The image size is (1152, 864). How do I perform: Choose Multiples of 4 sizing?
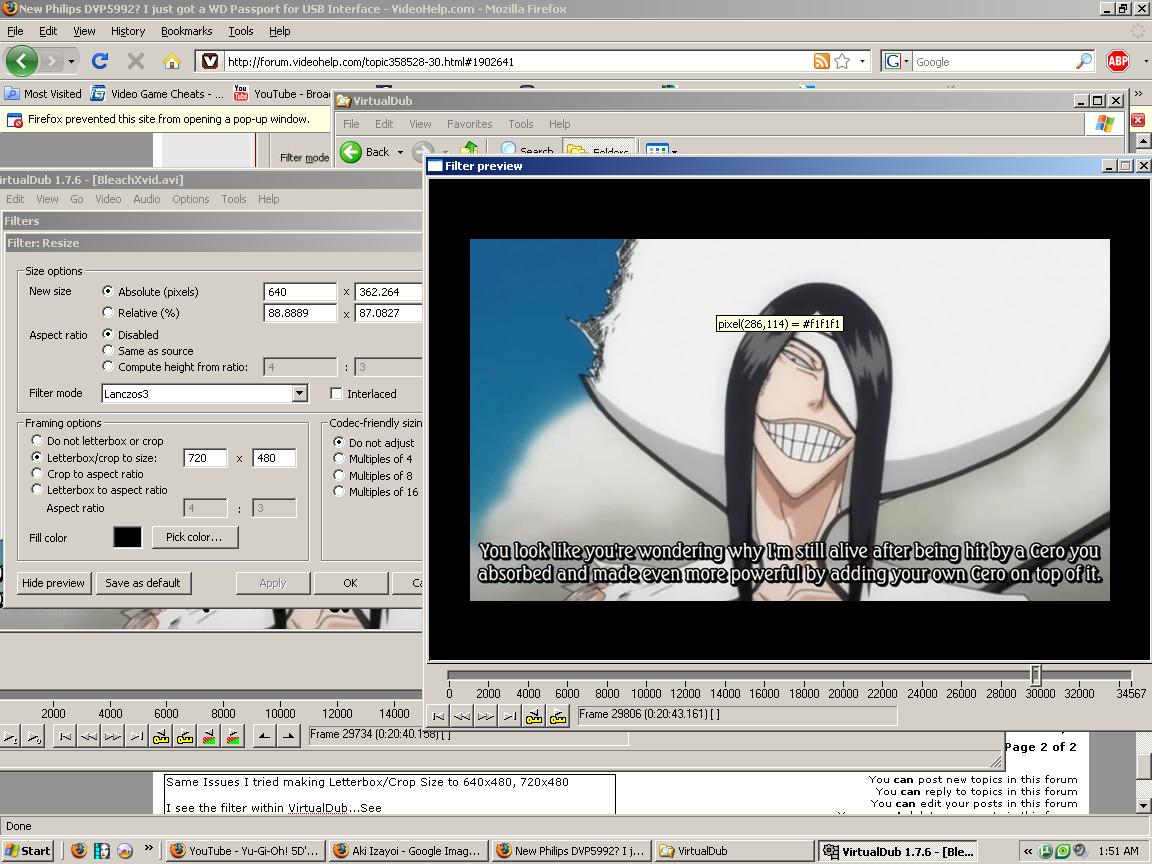(339, 458)
